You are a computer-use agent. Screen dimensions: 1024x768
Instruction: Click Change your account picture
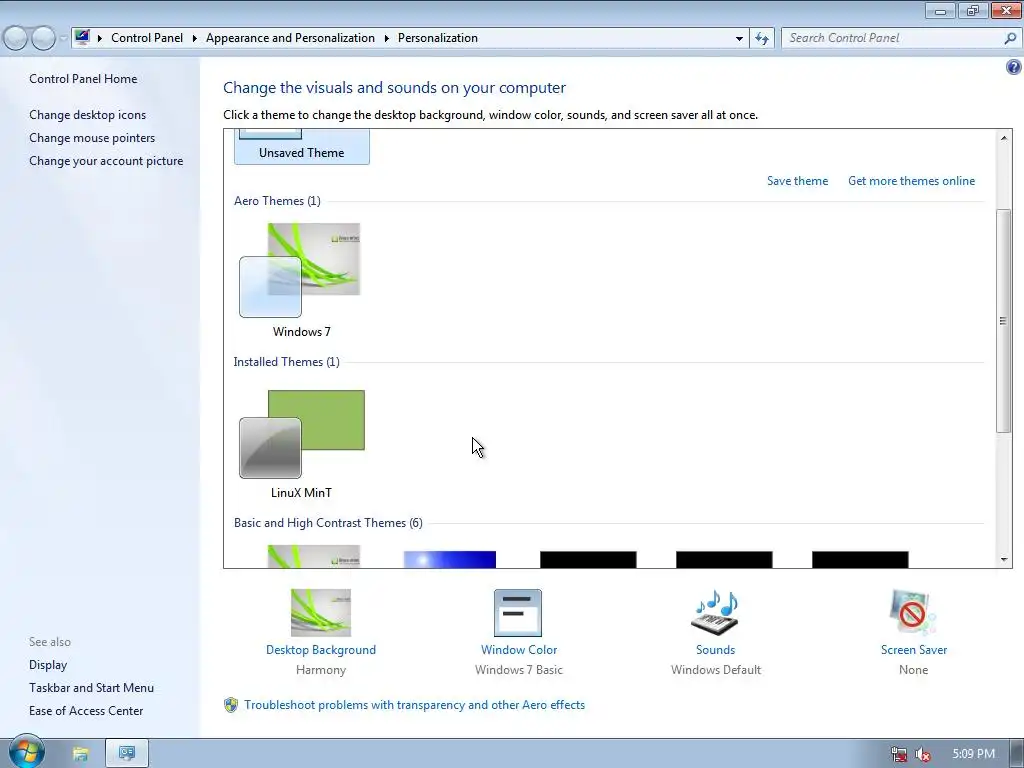[106, 161]
